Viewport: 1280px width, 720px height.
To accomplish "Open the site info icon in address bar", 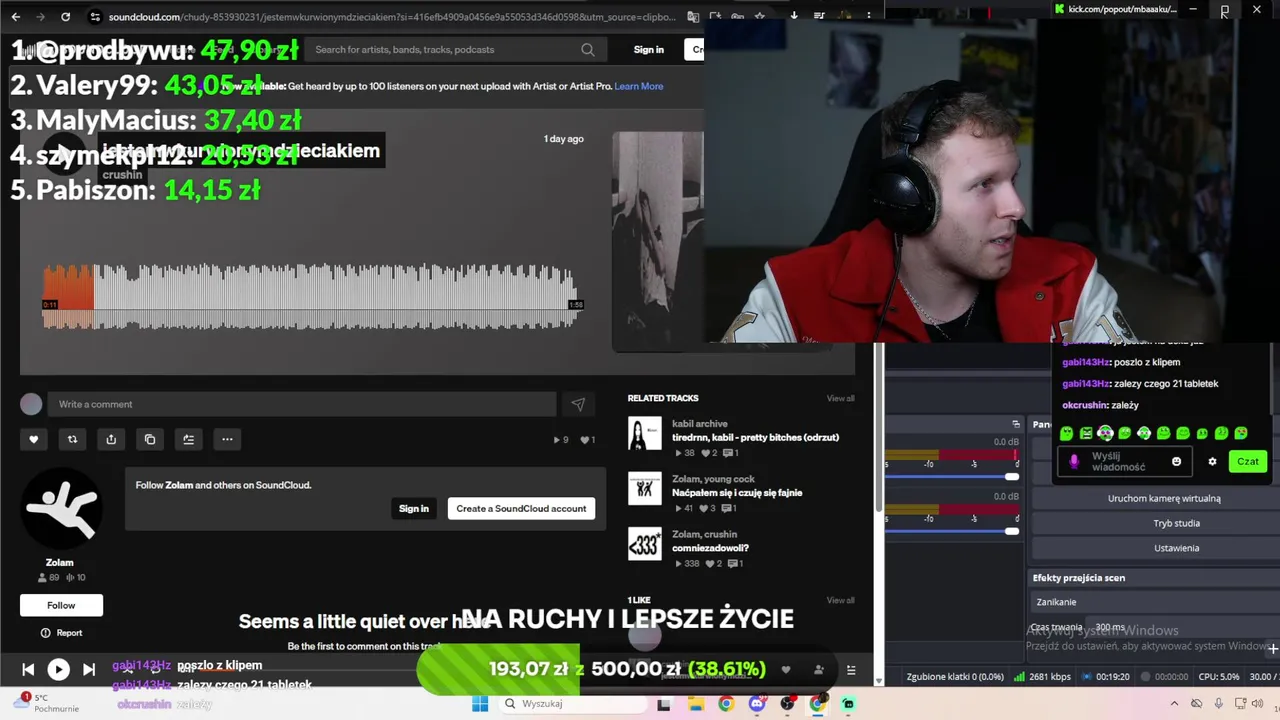I will click(x=95, y=17).
